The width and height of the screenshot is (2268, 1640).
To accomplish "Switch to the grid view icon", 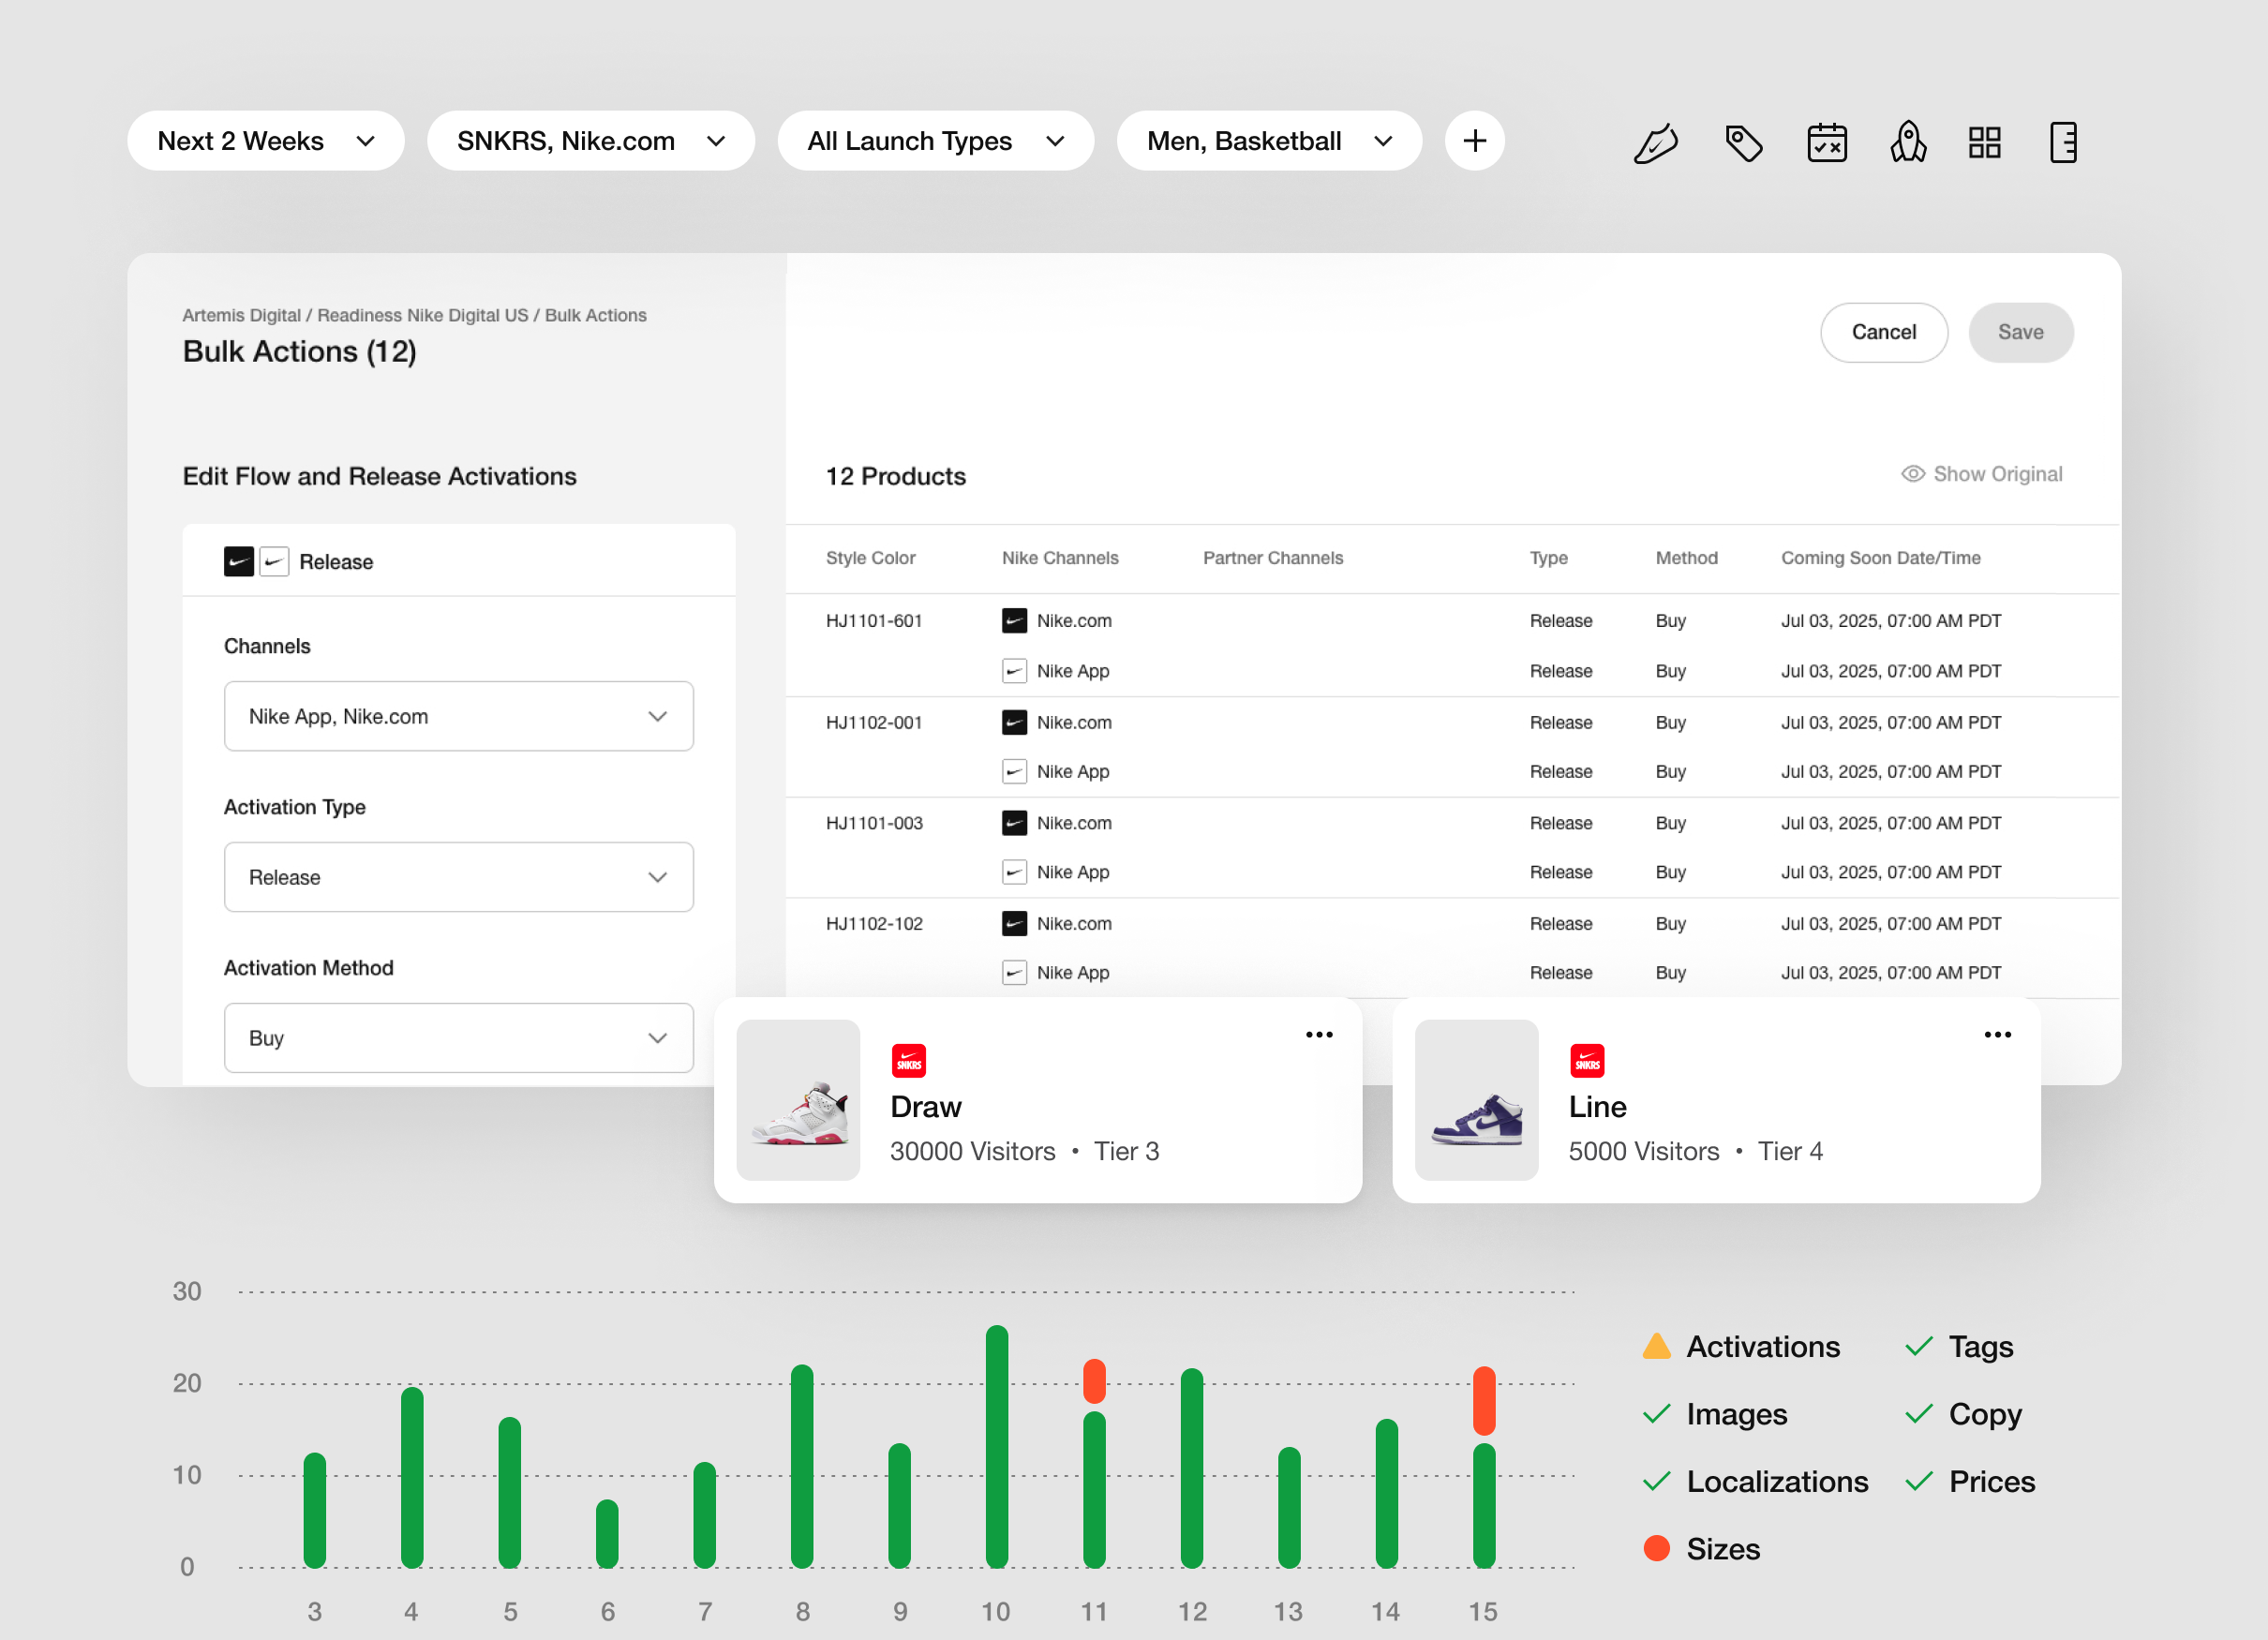I will [1984, 142].
